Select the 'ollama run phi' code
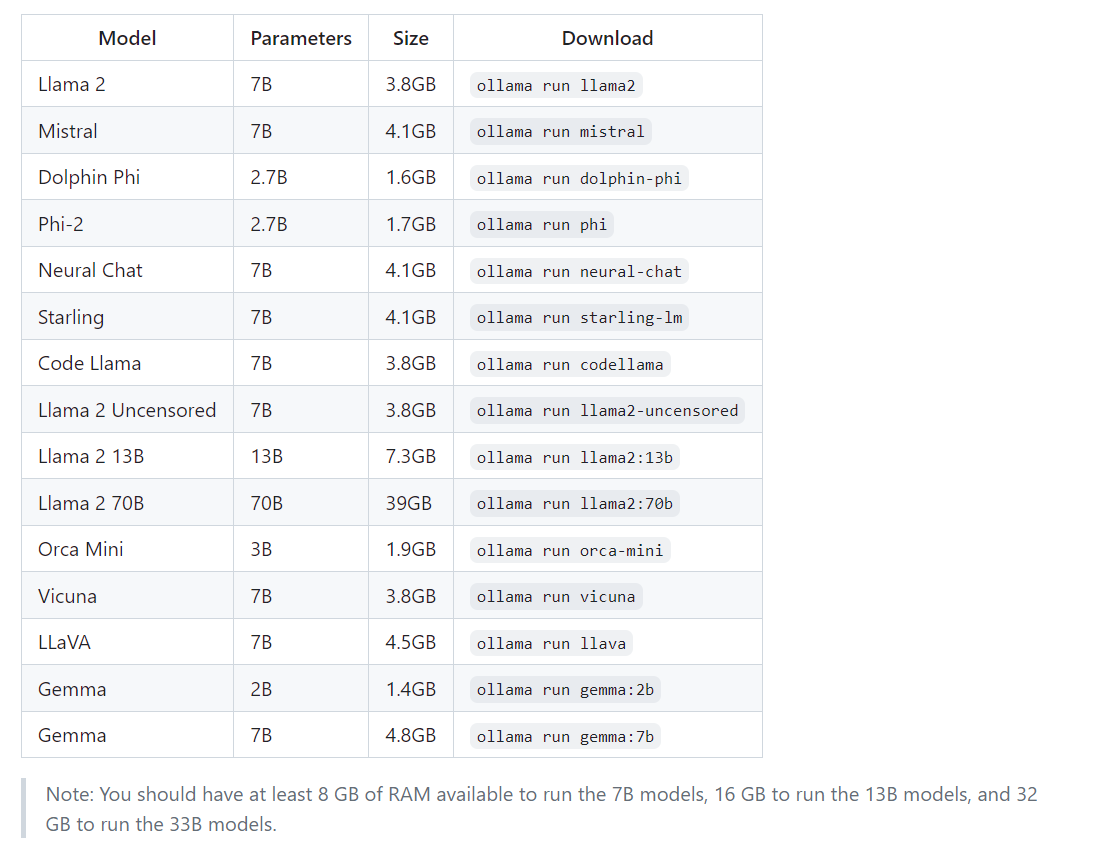The width and height of the screenshot is (1095, 863). pos(541,224)
